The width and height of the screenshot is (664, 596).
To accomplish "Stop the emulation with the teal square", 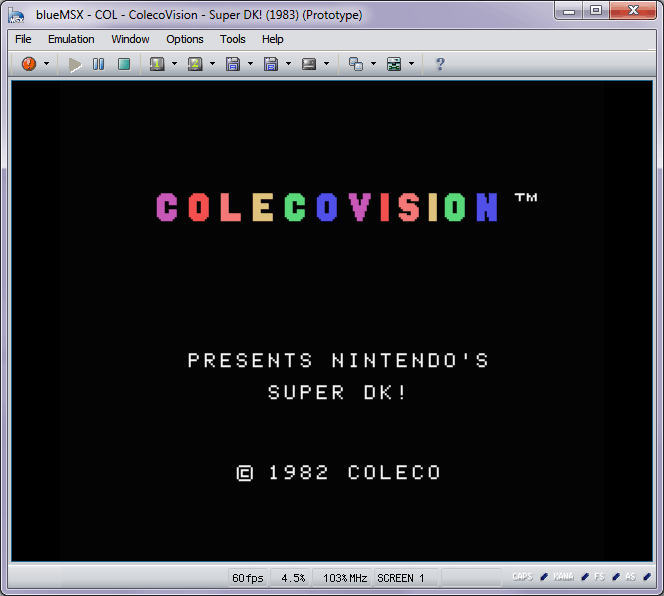I will point(124,64).
